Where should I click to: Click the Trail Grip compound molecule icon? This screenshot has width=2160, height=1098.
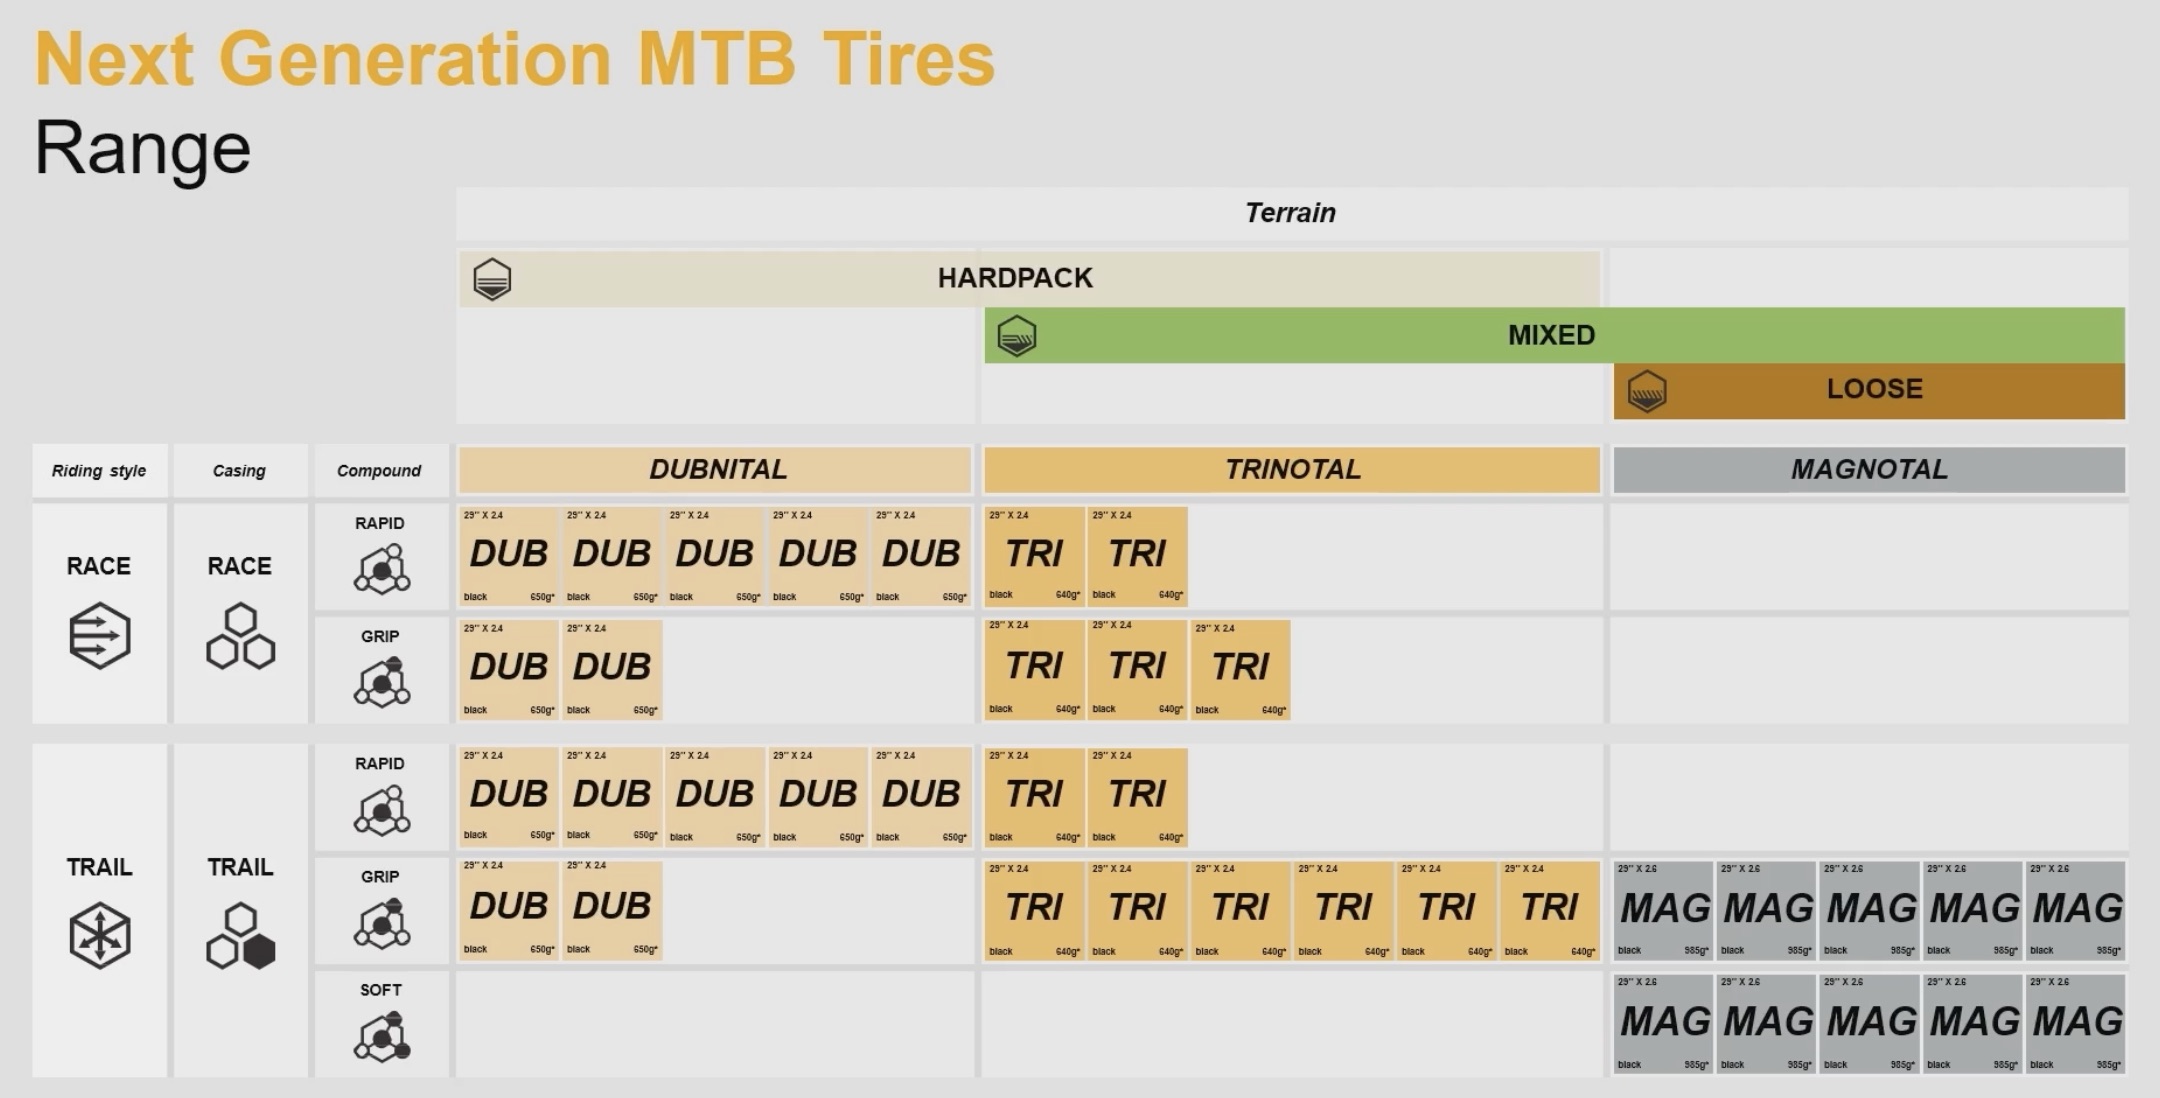[x=381, y=922]
